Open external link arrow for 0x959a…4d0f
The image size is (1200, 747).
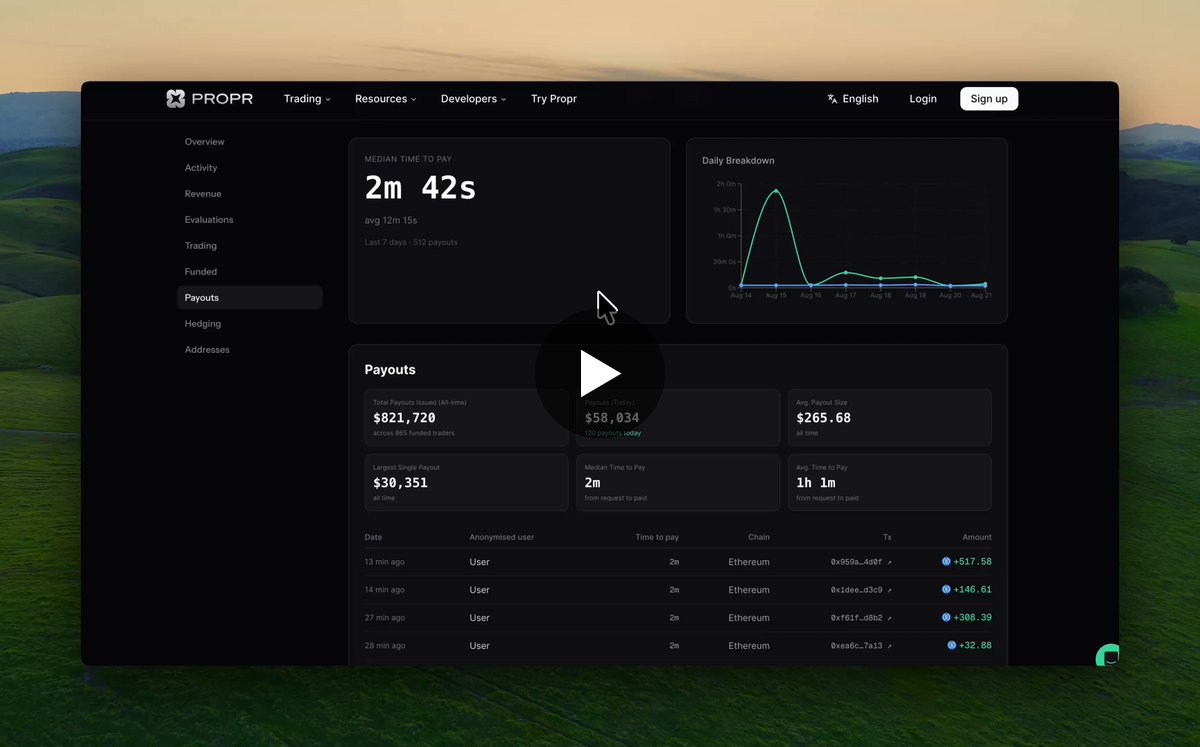[x=889, y=562]
